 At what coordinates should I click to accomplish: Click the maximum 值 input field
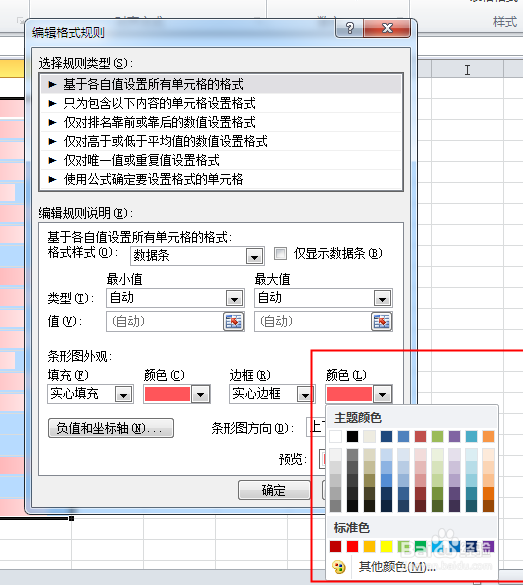click(x=313, y=322)
